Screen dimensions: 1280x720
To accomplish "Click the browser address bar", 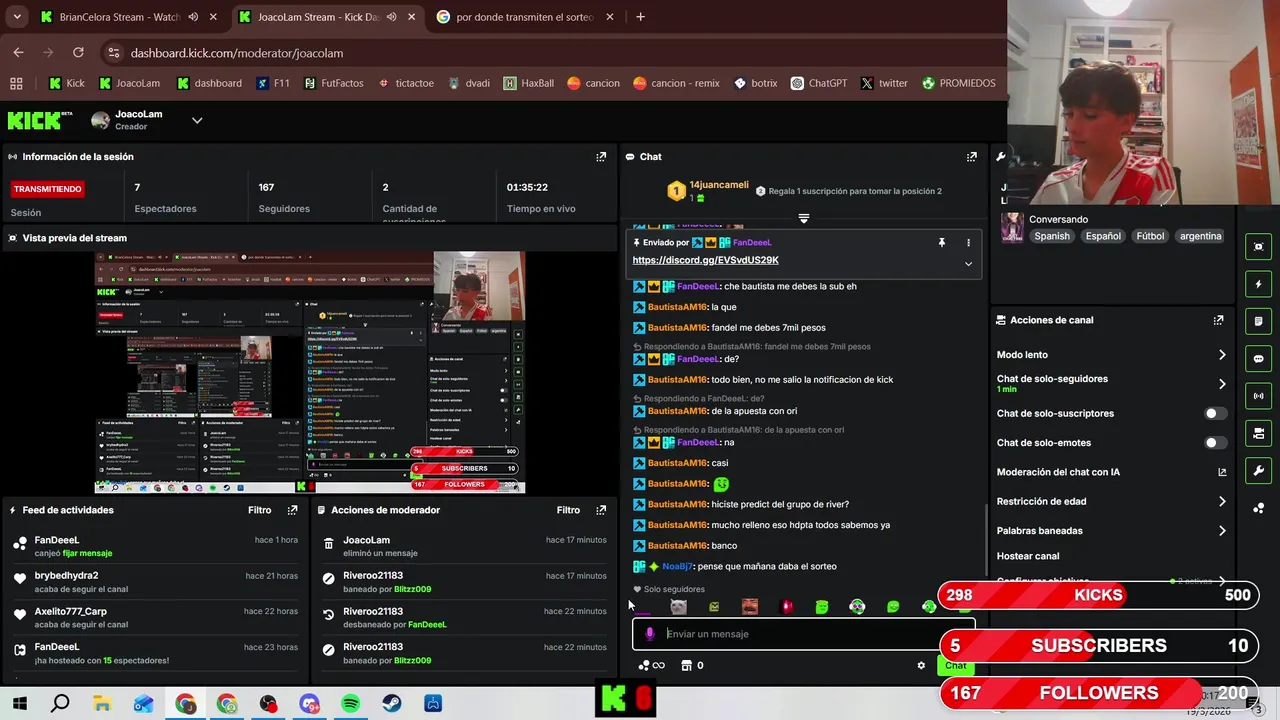I will [x=550, y=53].
